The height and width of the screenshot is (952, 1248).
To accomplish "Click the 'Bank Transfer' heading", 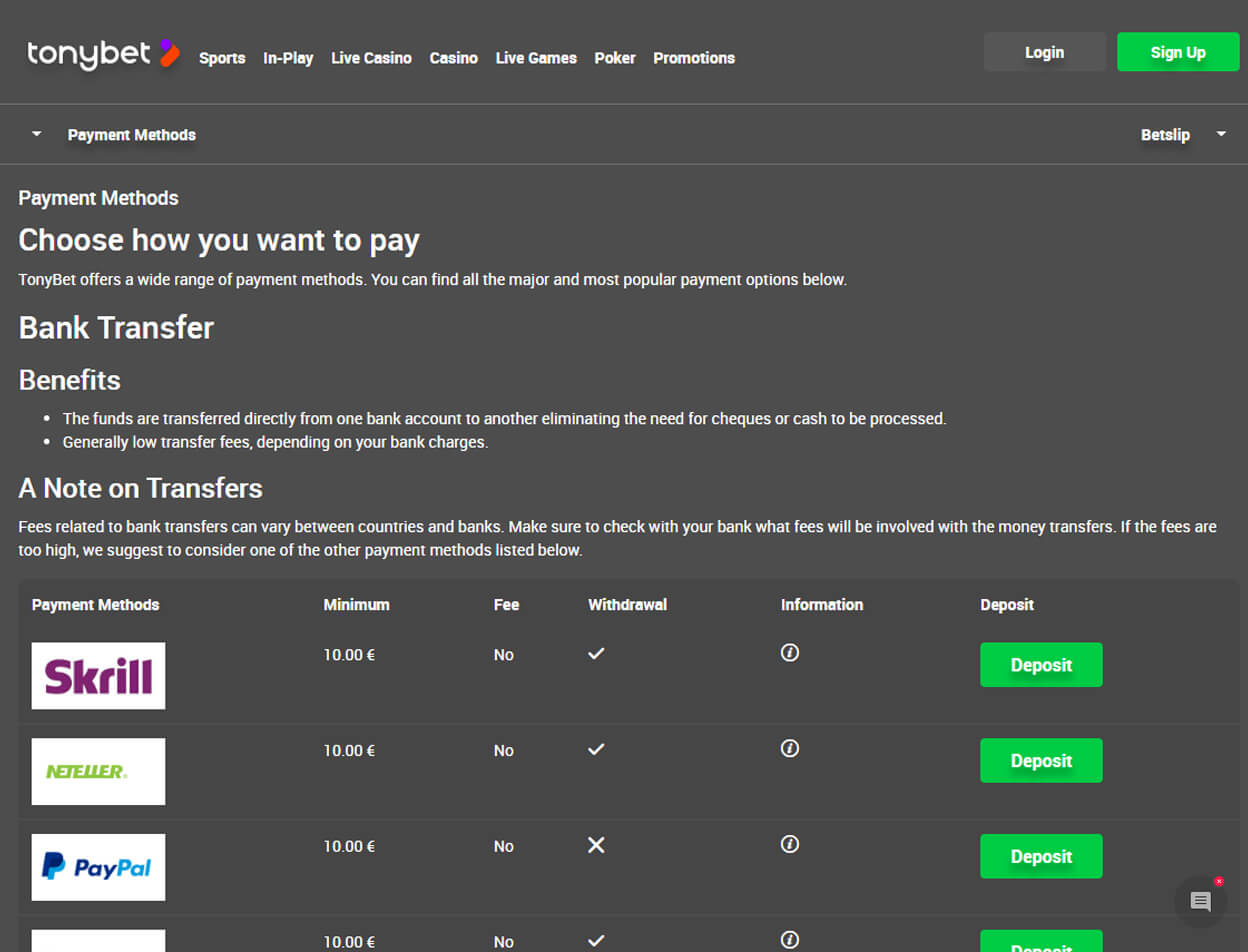I will coord(116,328).
